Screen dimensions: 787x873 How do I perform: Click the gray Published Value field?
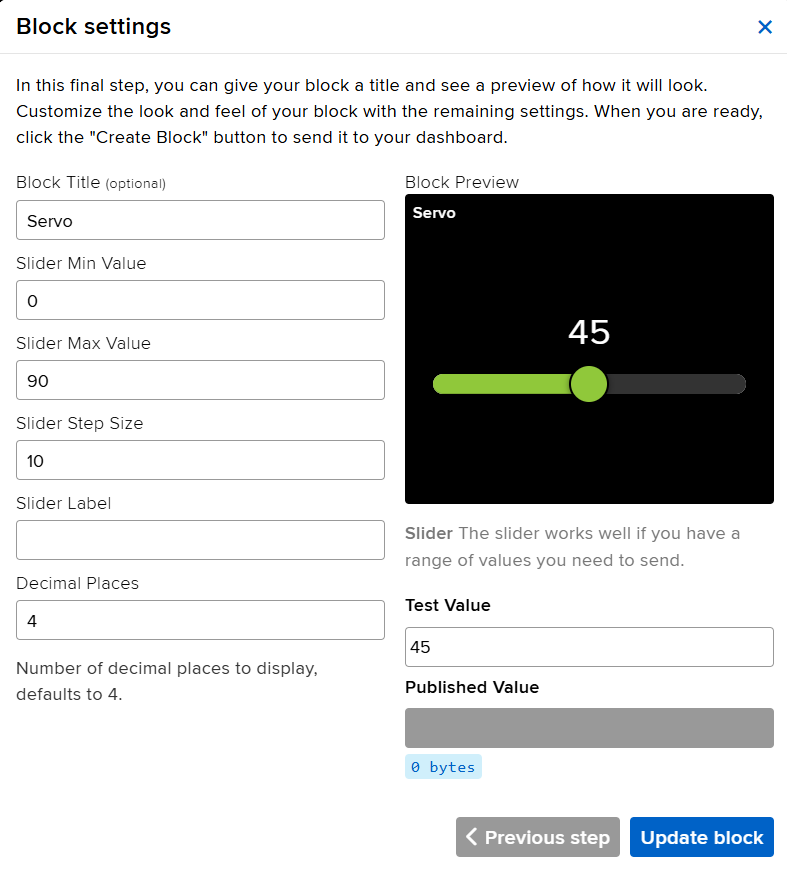coord(589,728)
